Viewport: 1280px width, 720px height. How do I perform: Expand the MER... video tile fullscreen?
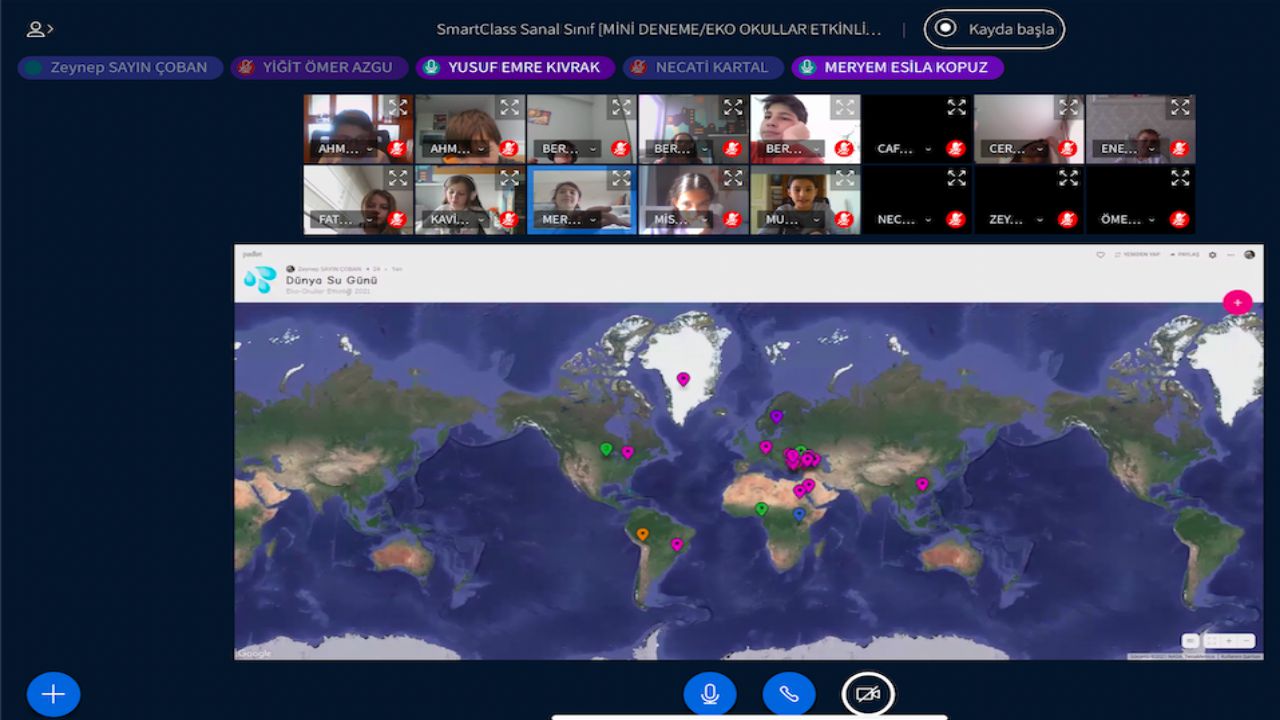pyautogui.click(x=621, y=178)
